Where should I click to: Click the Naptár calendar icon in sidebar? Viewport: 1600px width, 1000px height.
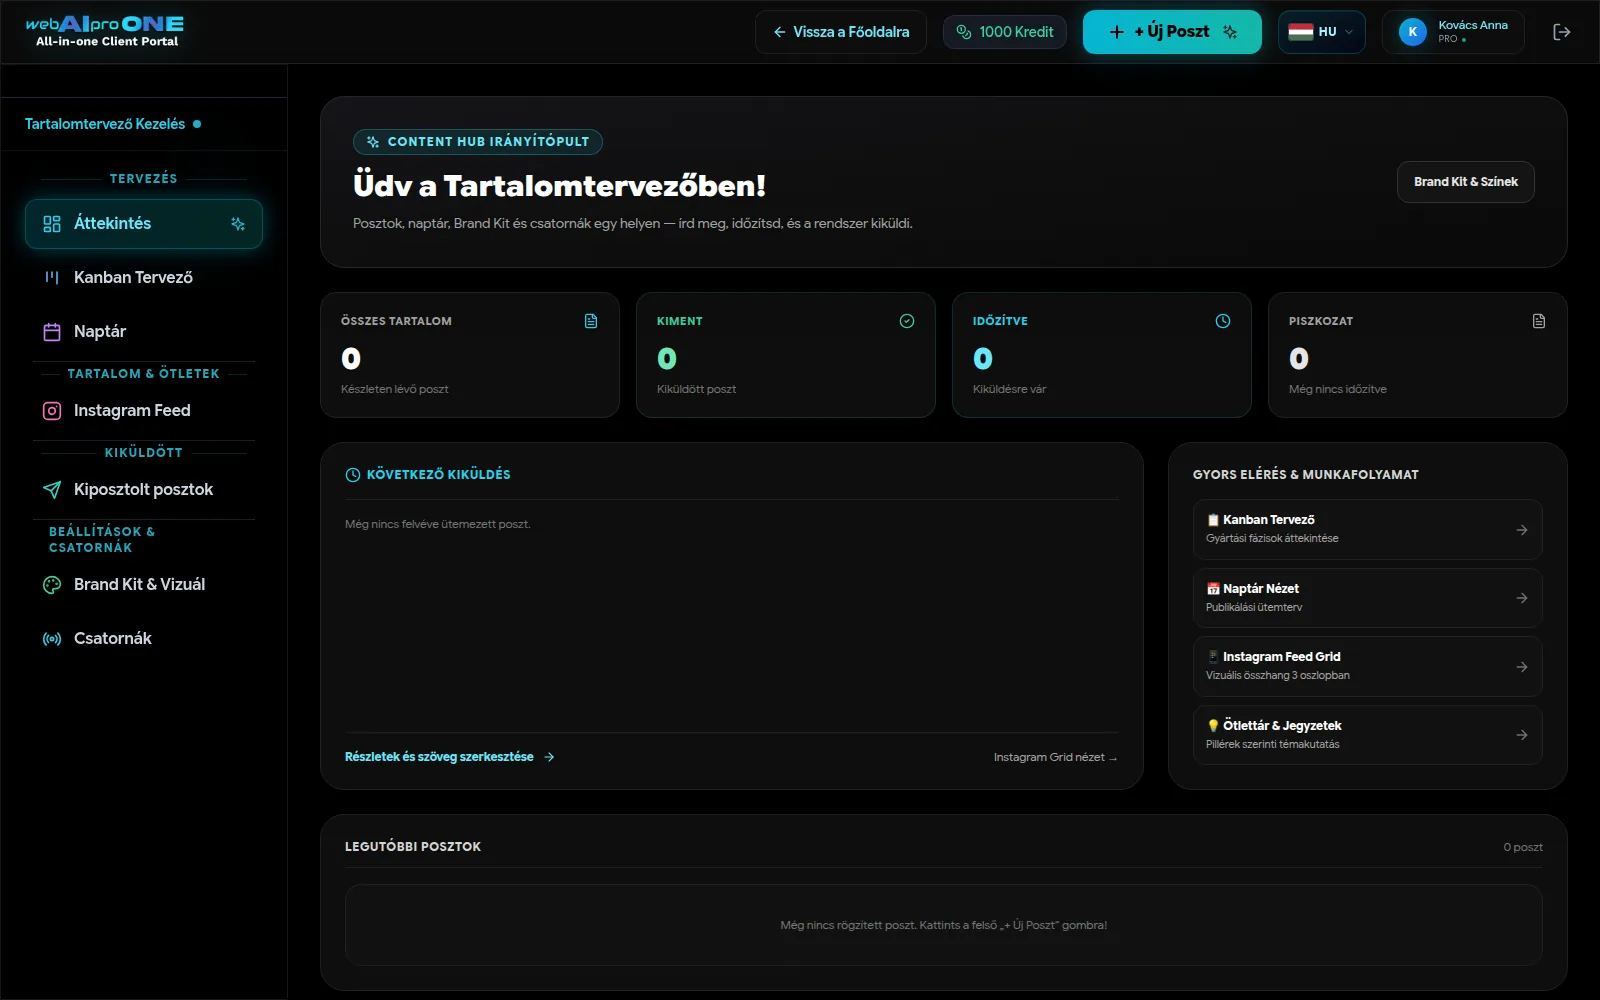tap(52, 332)
